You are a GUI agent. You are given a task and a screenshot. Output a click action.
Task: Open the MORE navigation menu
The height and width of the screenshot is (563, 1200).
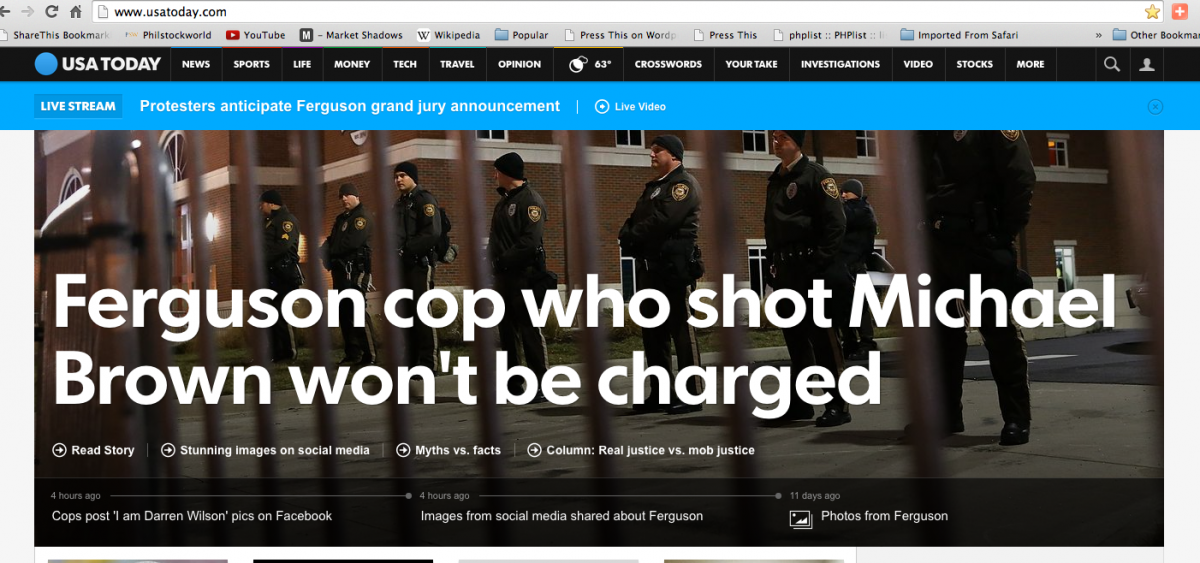pos(1030,64)
